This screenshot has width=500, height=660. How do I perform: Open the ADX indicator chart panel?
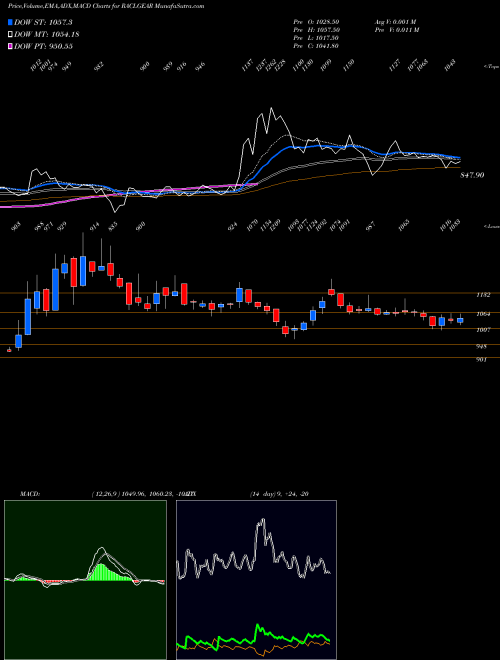[x=256, y=580]
